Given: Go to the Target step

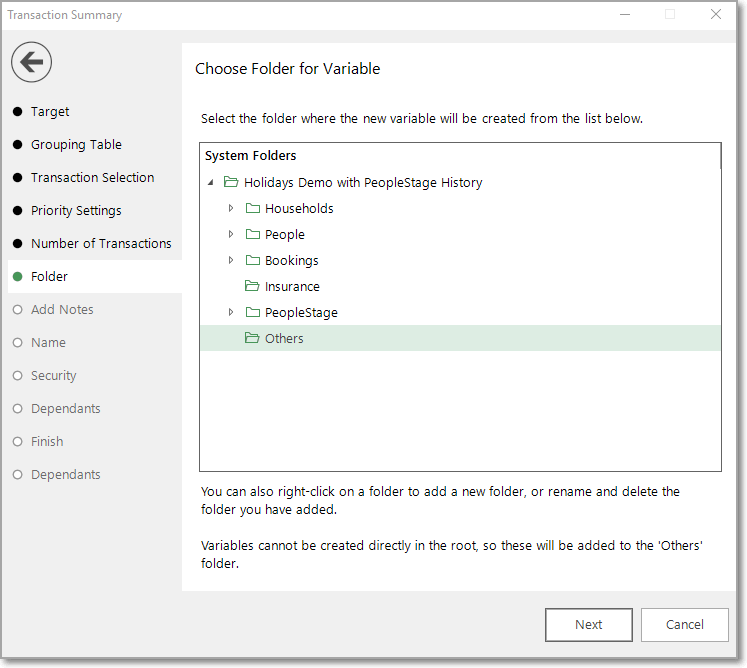Looking at the screenshot, I should (x=50, y=111).
